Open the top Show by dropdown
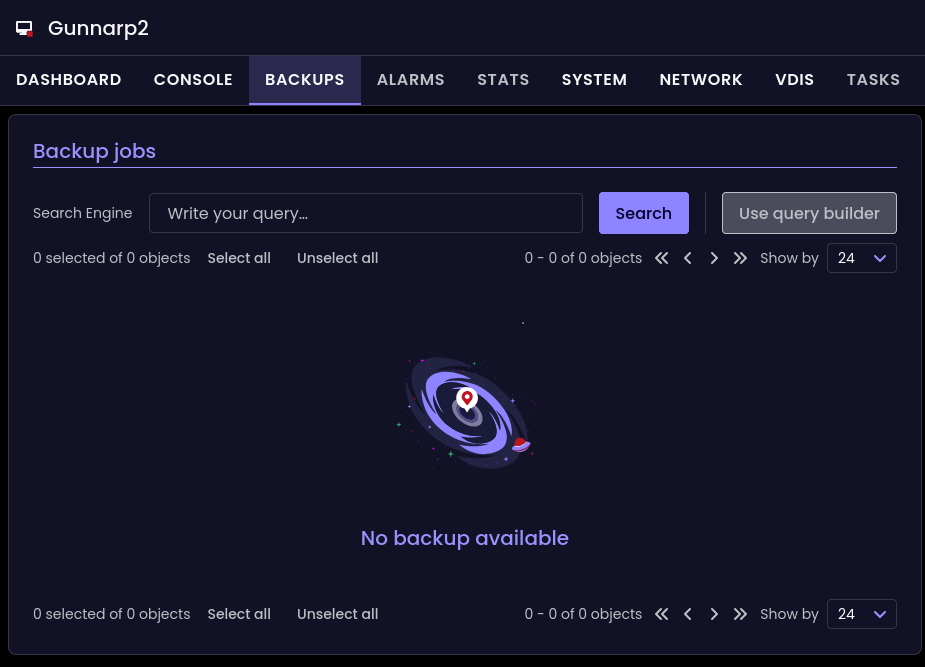This screenshot has width=925, height=667. (861, 258)
